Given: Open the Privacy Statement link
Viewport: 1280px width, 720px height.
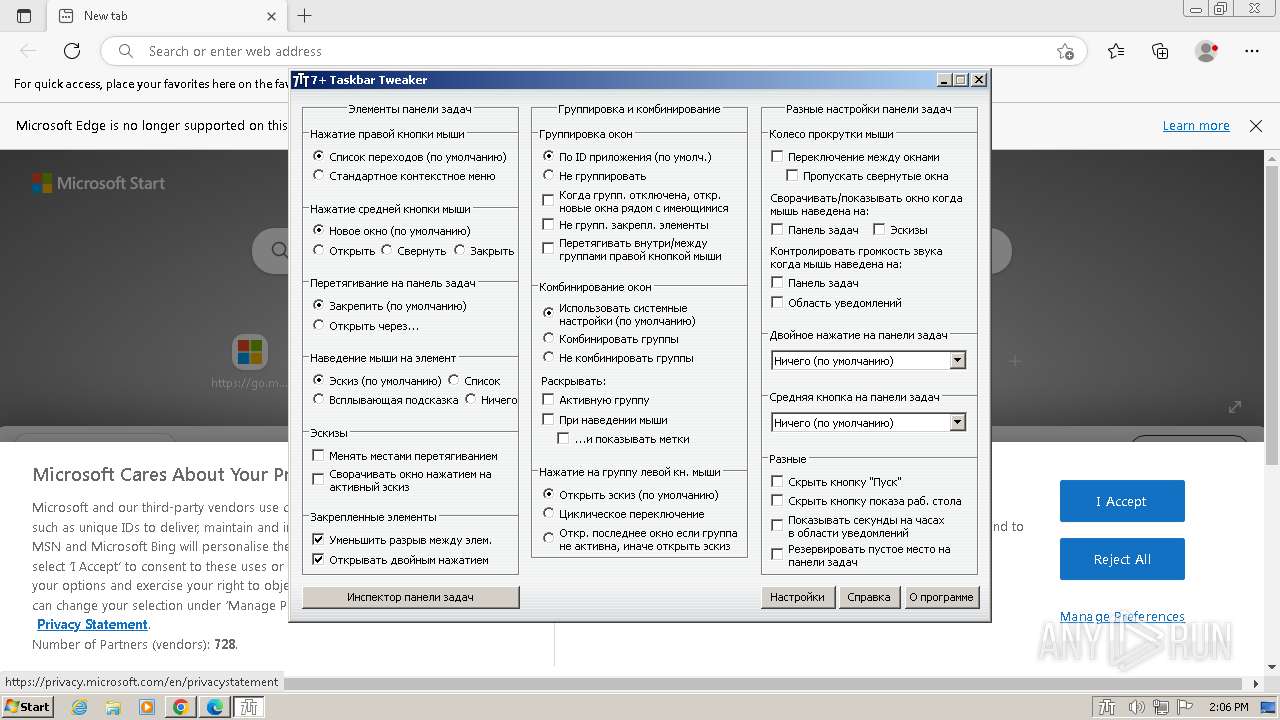Looking at the screenshot, I should tap(92, 624).
